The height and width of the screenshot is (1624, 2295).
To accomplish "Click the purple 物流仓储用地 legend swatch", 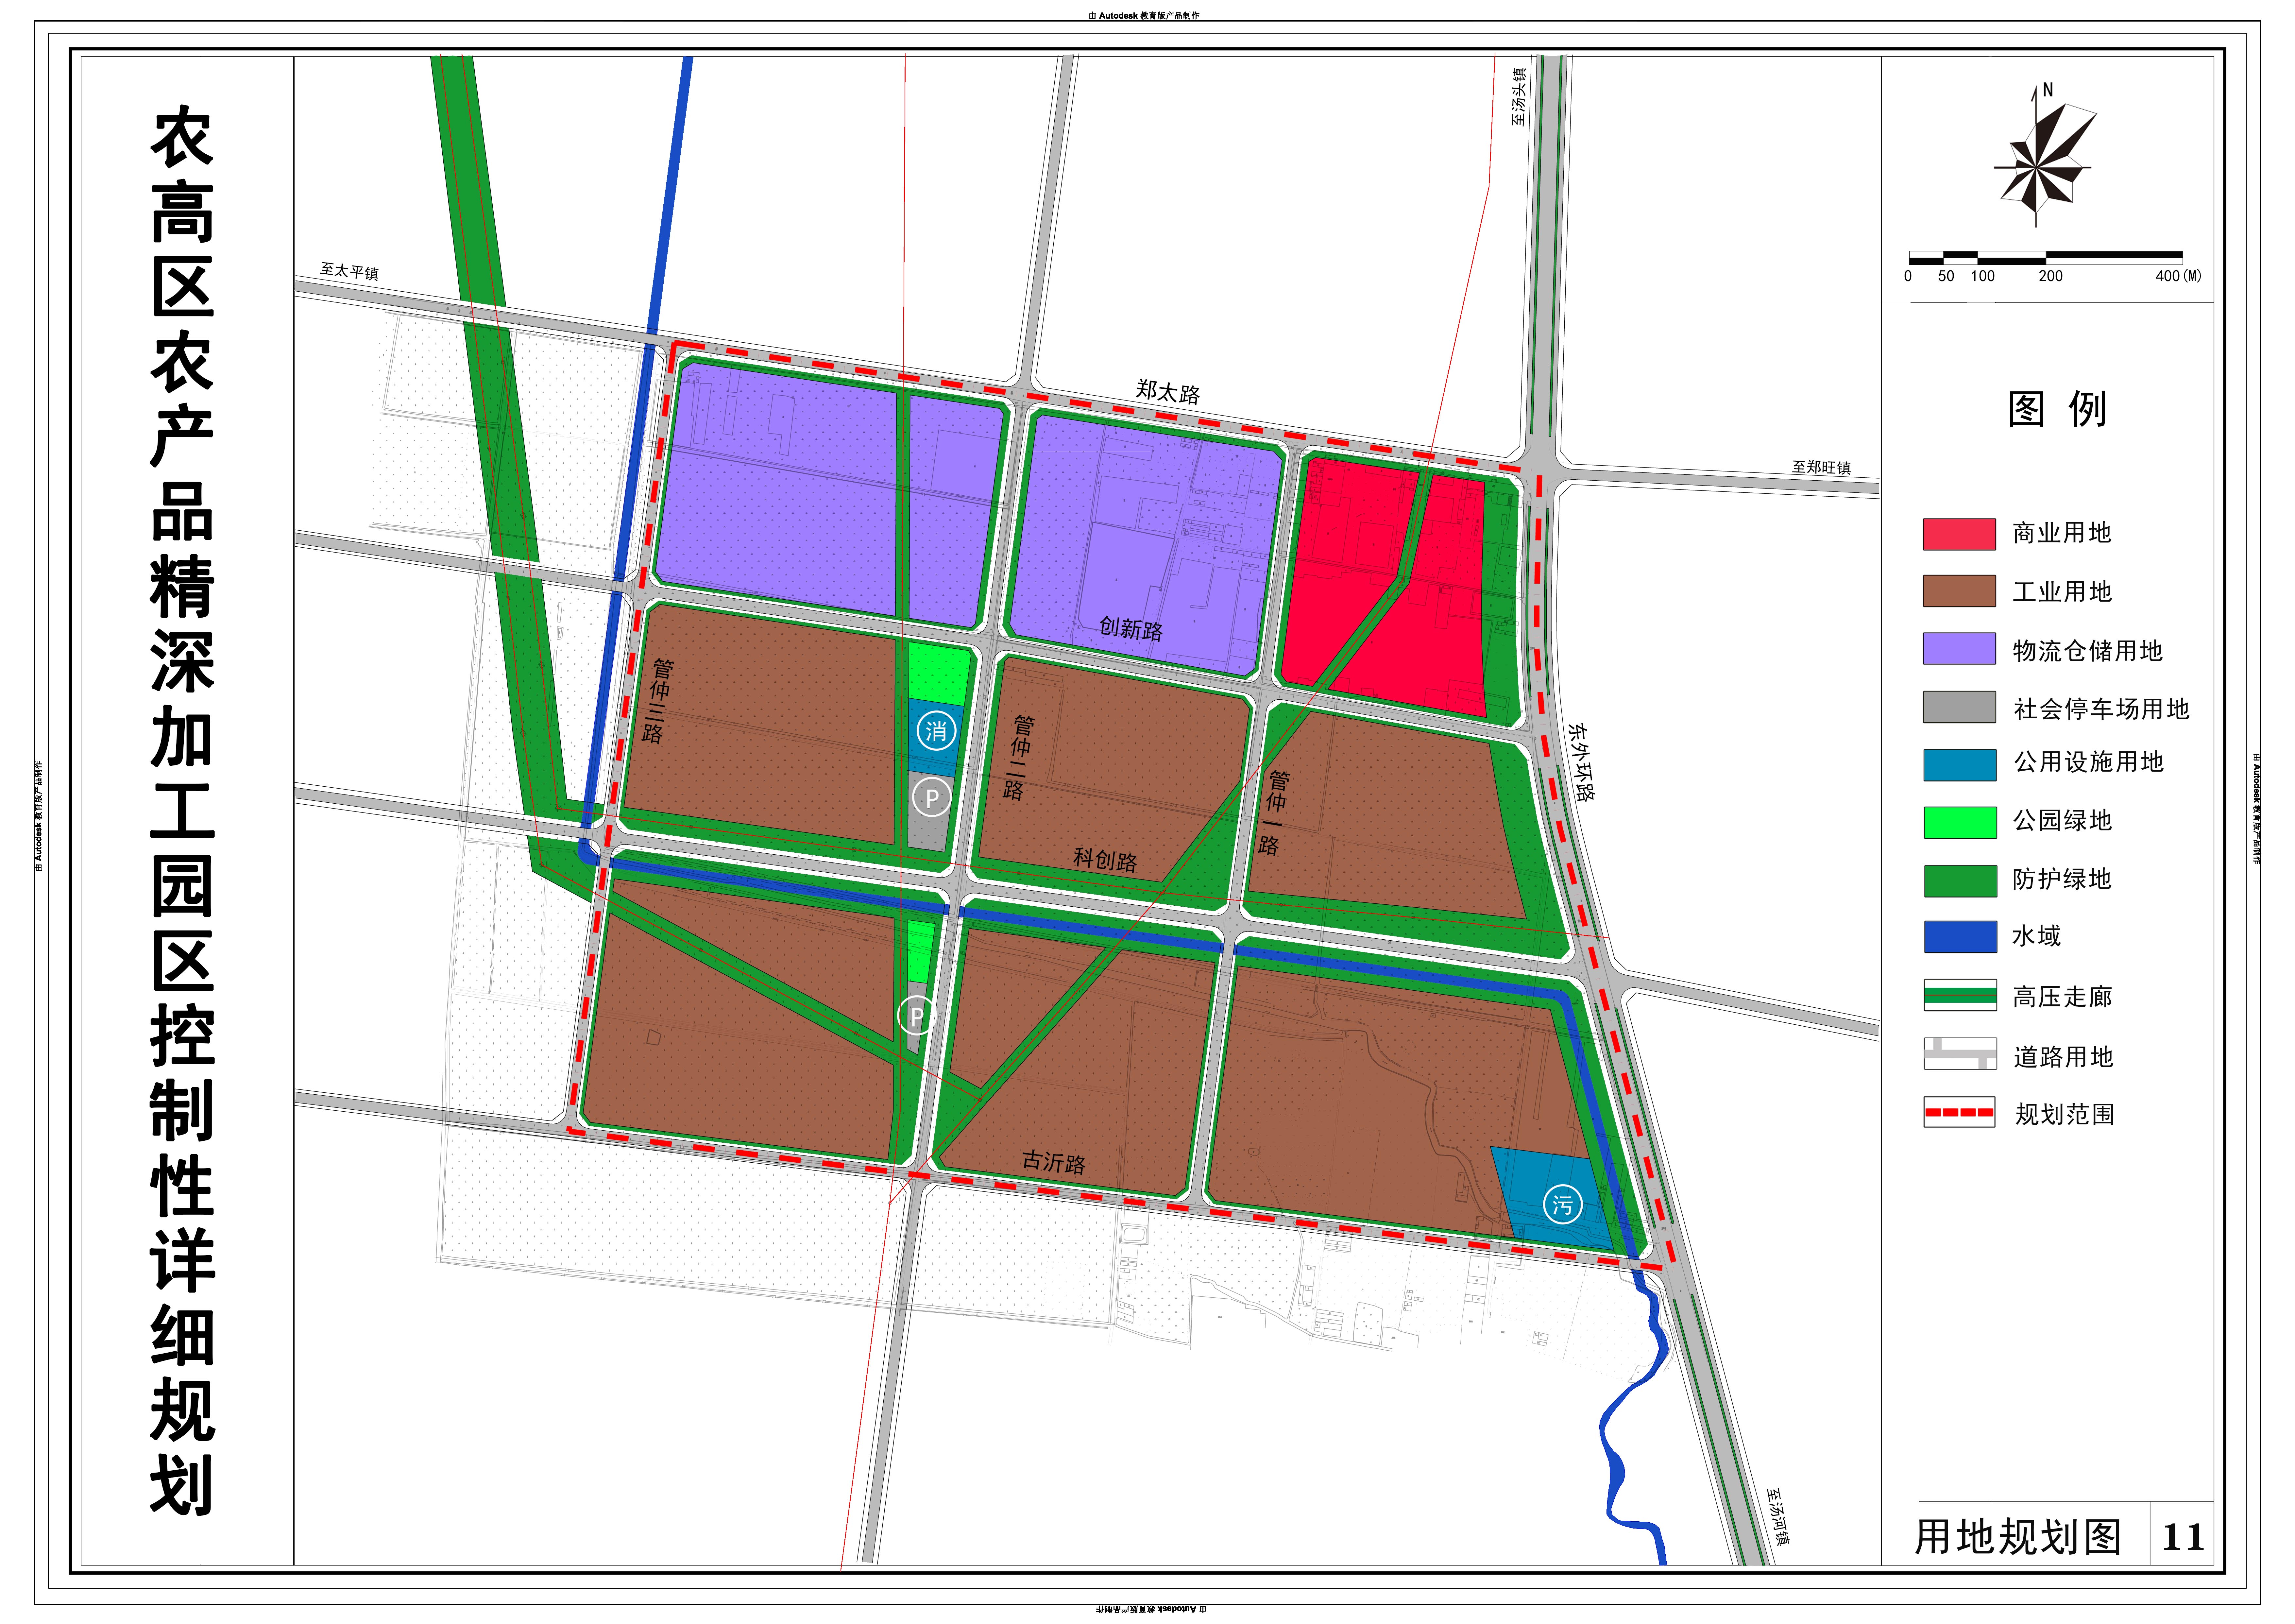I will coord(1959,649).
